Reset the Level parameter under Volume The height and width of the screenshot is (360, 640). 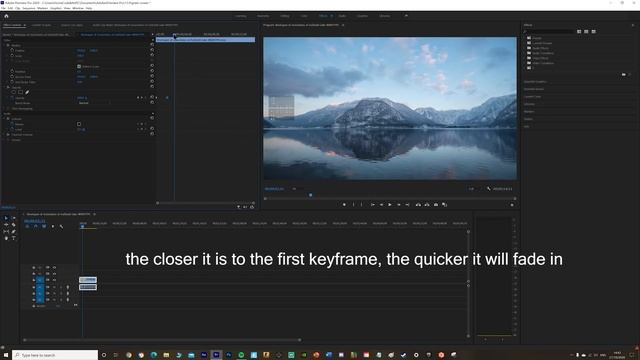pos(152,129)
